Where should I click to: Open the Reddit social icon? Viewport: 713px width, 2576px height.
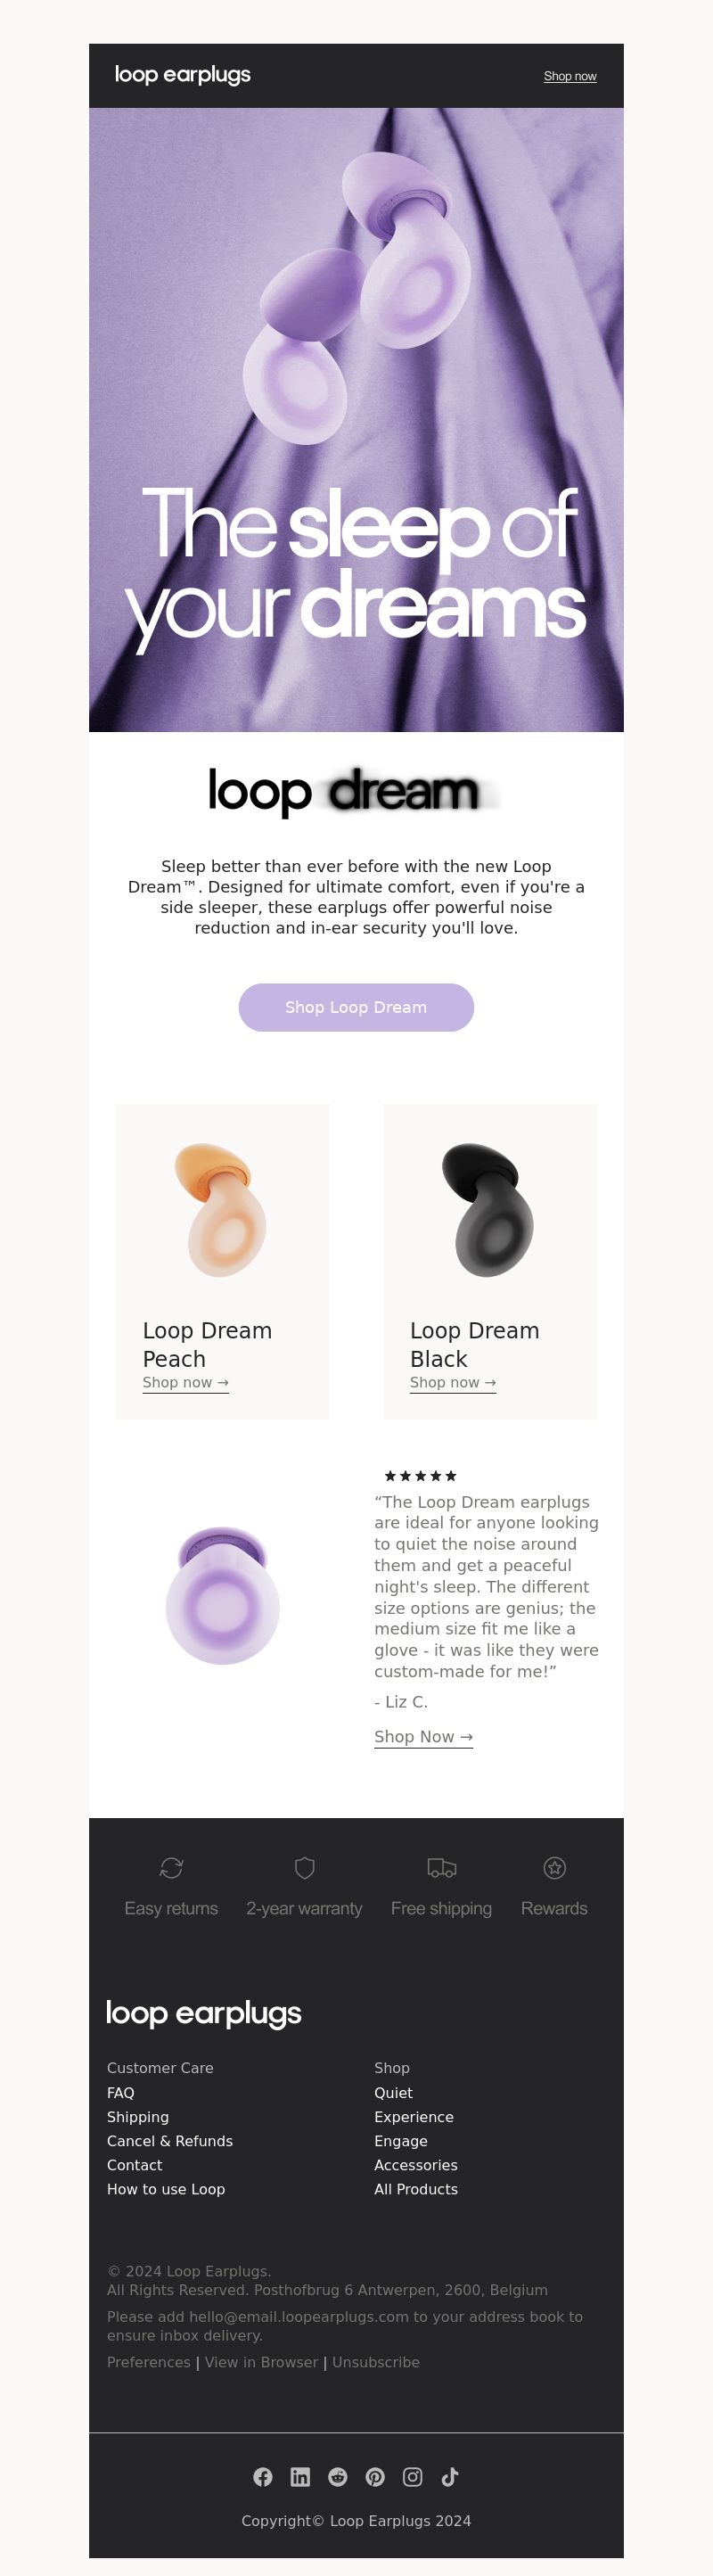[x=338, y=2476]
